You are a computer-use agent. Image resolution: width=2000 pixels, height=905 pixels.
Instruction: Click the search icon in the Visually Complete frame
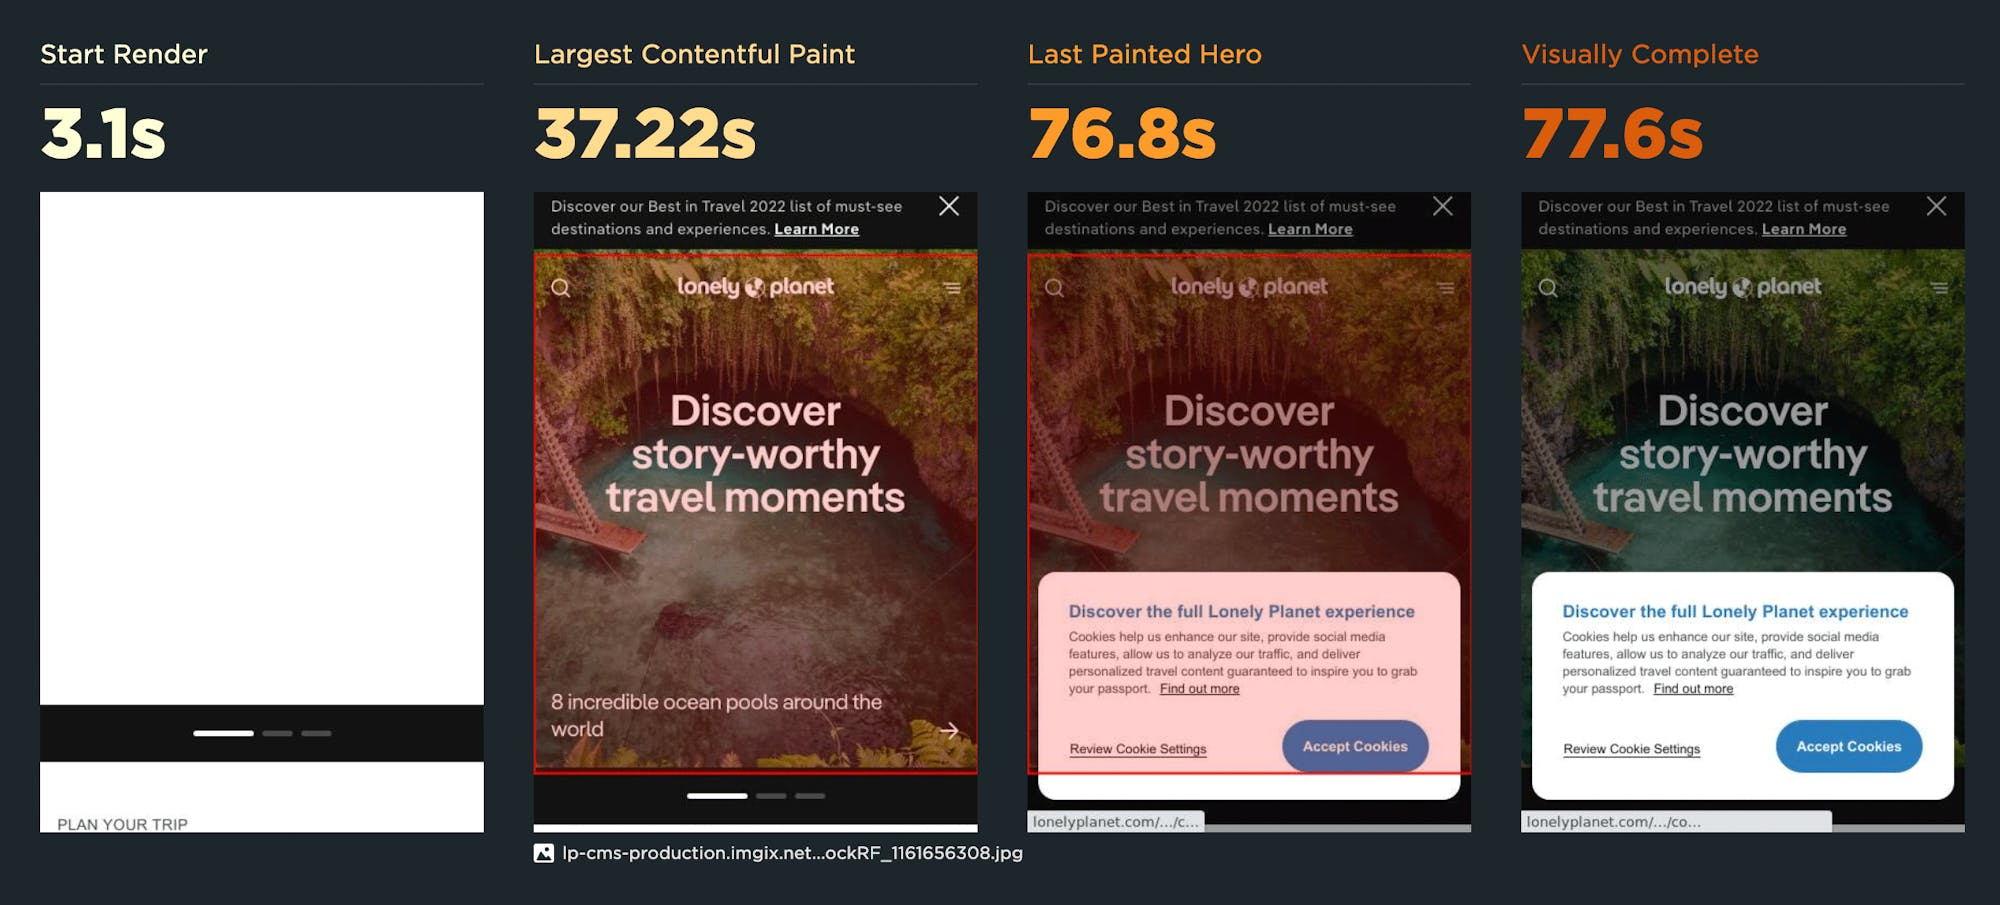(1548, 288)
